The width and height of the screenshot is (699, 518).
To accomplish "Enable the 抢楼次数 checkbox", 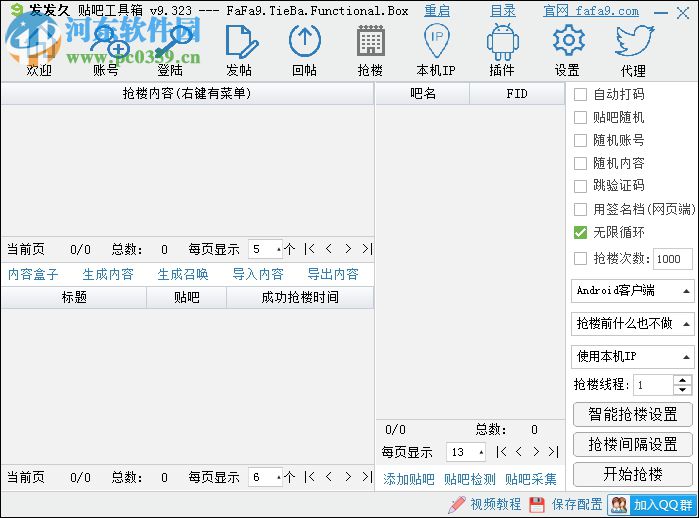I will 580,259.
